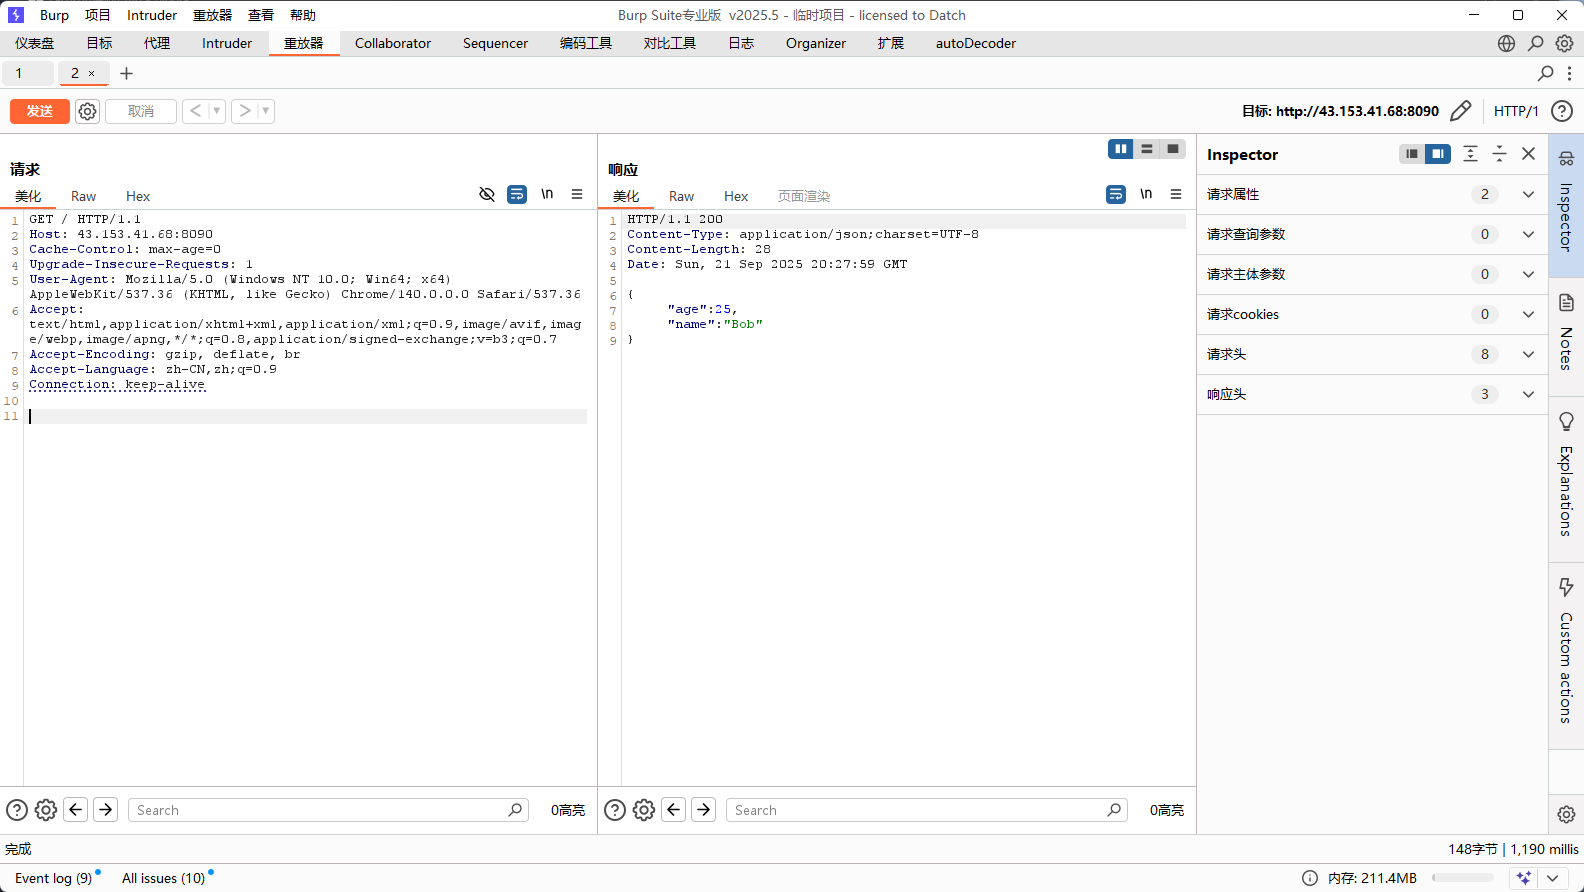Open Repeater send settings gear icon
The width and height of the screenshot is (1584, 892).
click(x=88, y=111)
